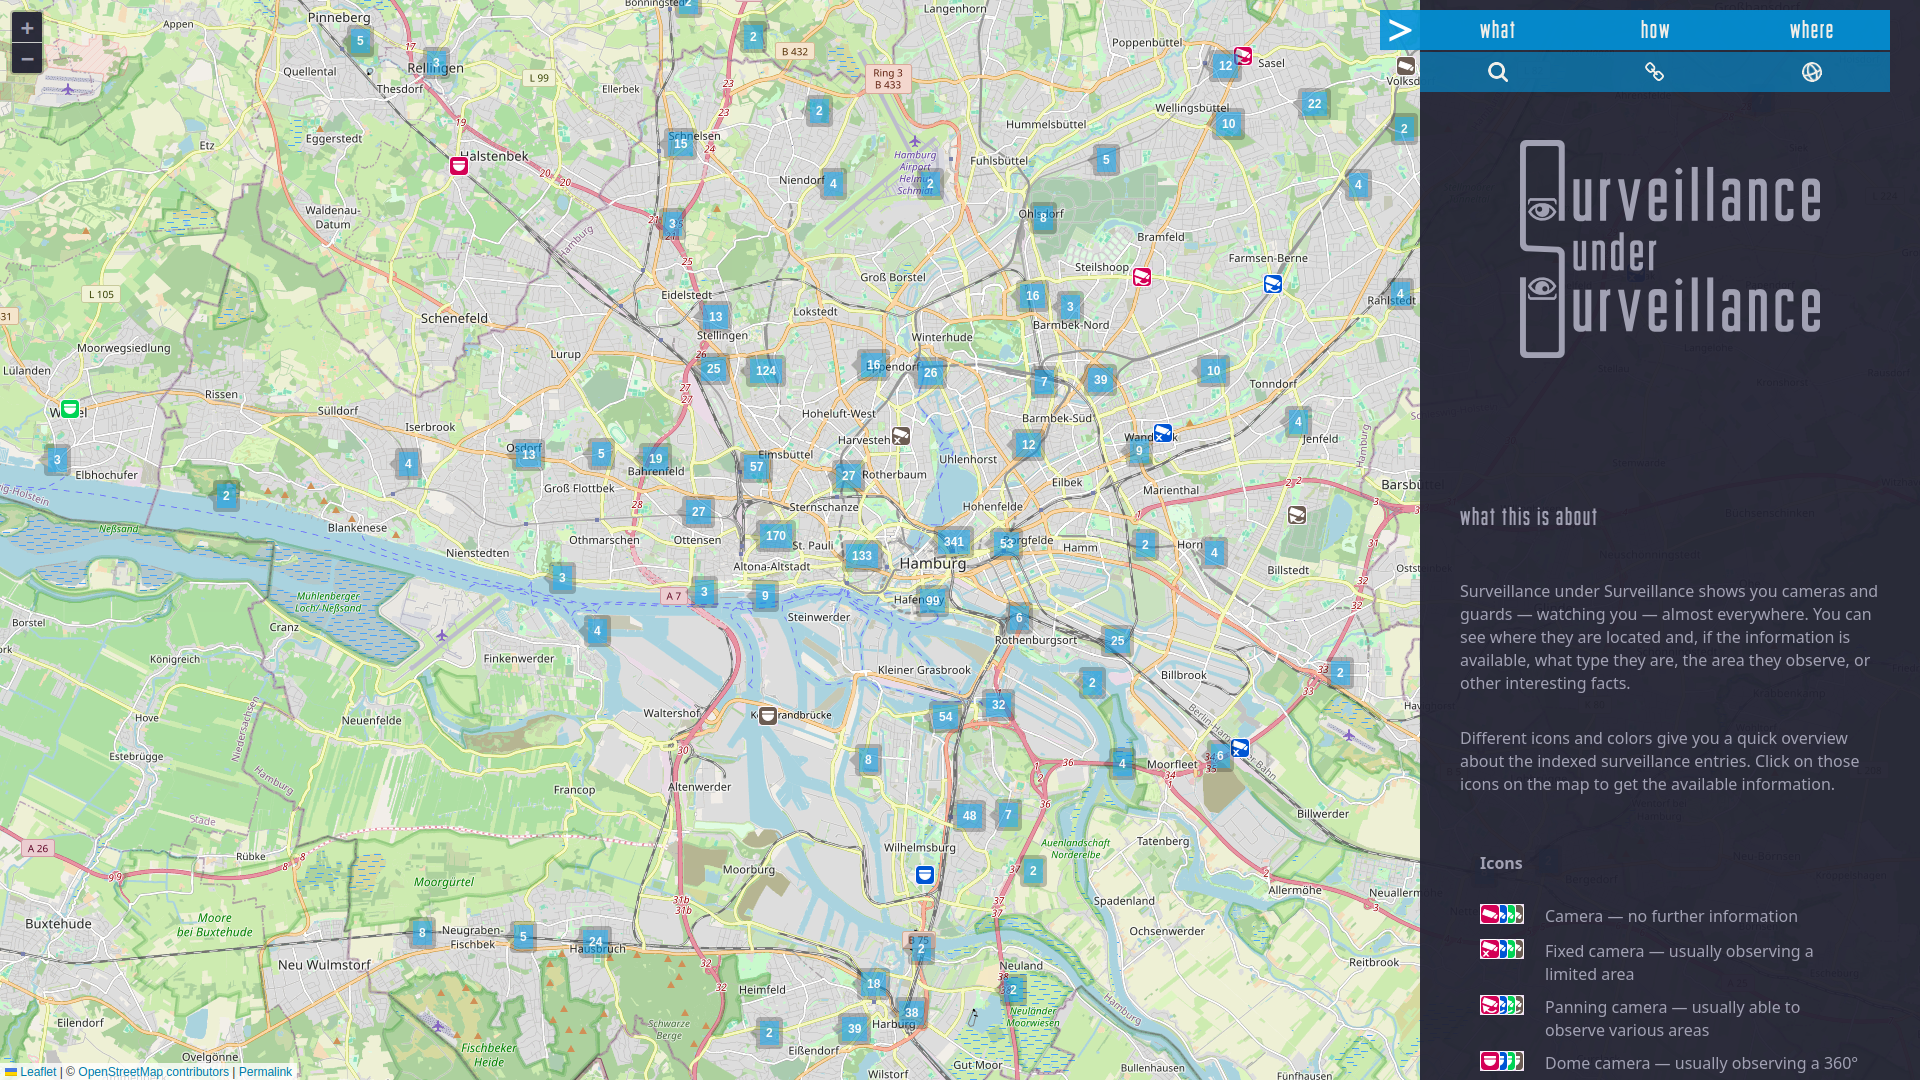
Task: Click the blue dome camera near Wilhelmsburg
Action: (x=925, y=875)
